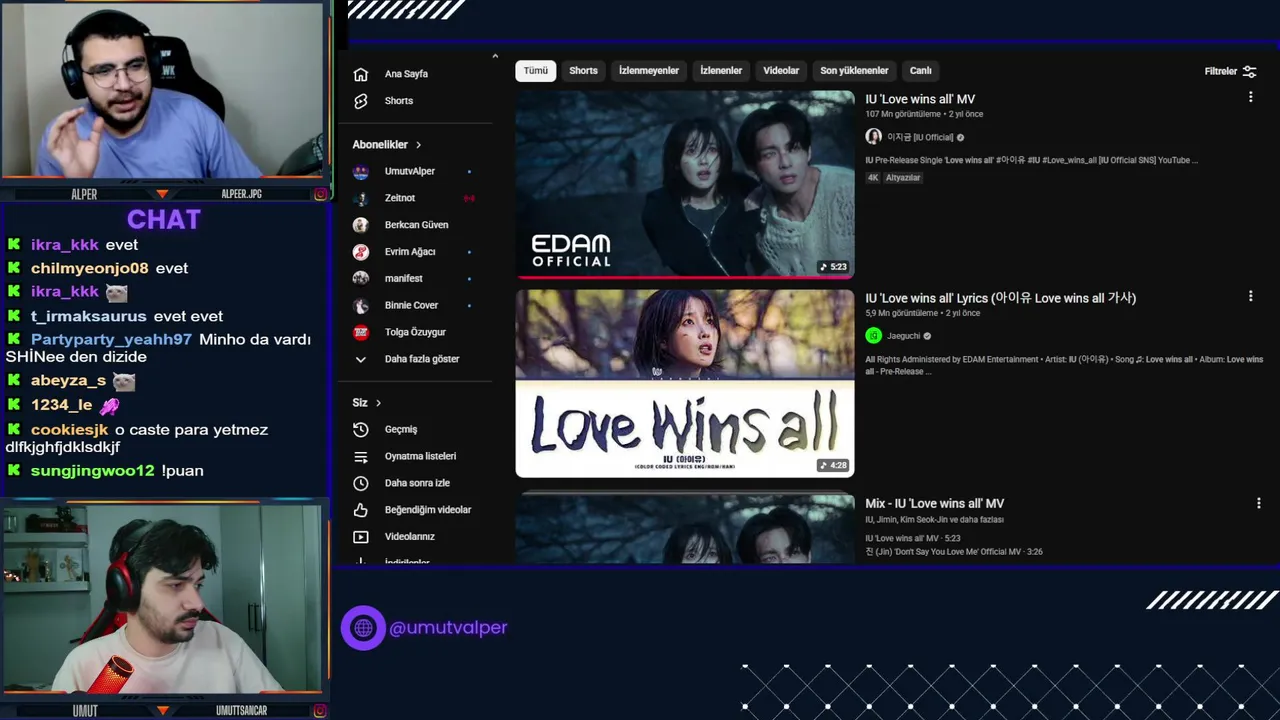The width and height of the screenshot is (1280, 720).
Task: Expand the Abonelikler section chevron
Action: (418, 145)
